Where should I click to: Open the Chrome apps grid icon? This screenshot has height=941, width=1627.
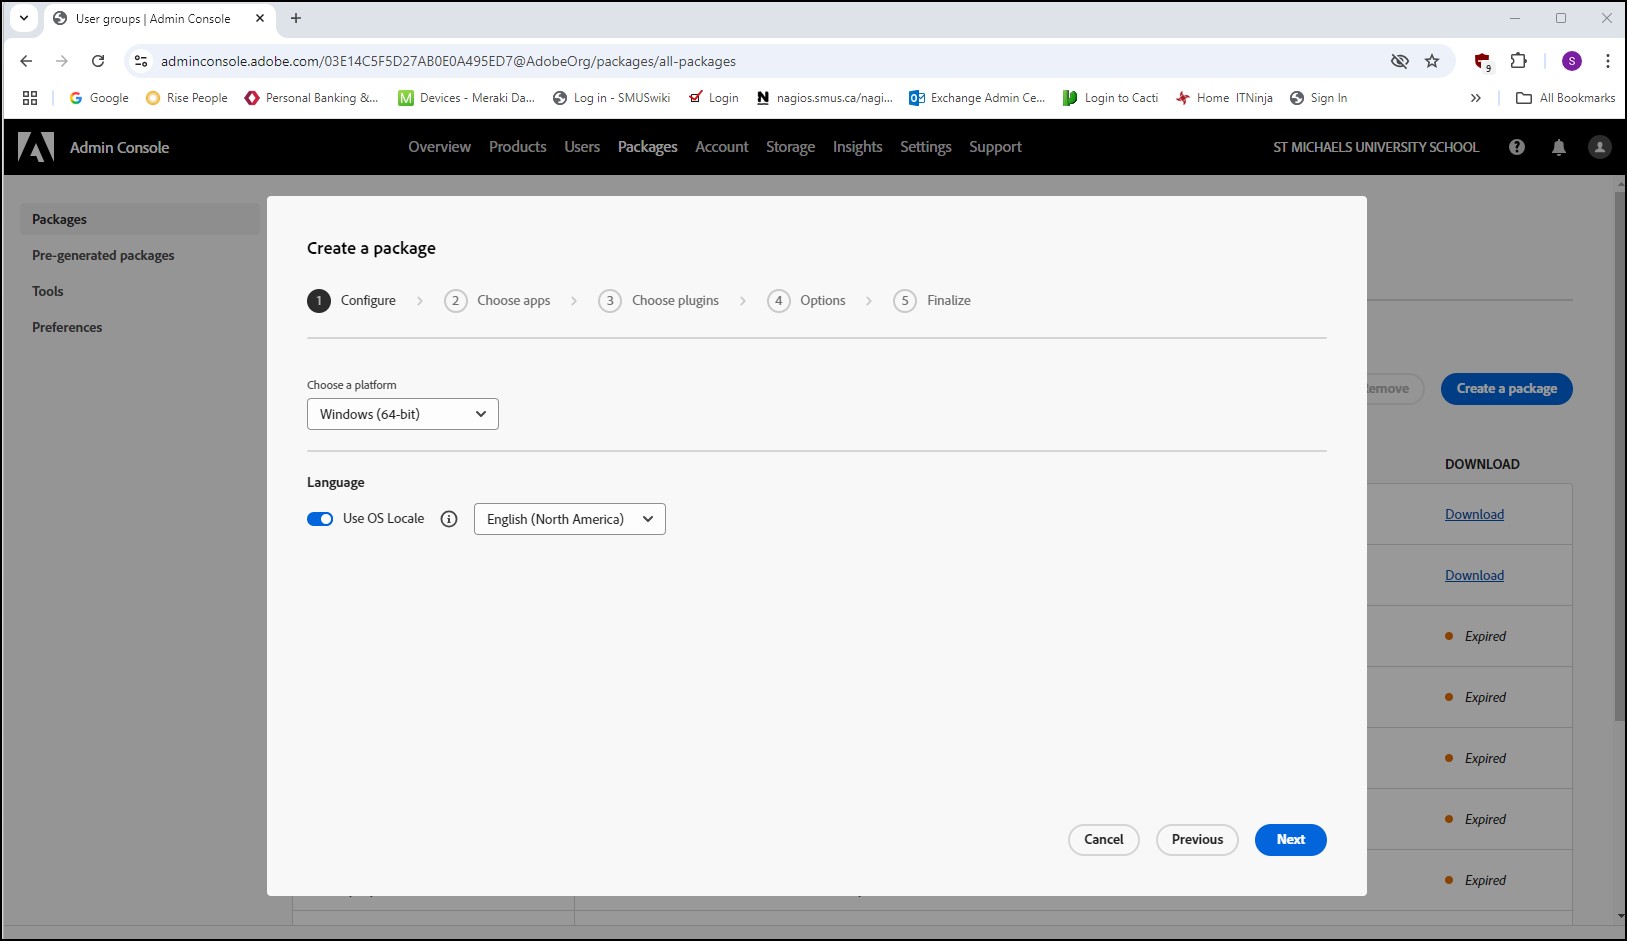pos(30,98)
